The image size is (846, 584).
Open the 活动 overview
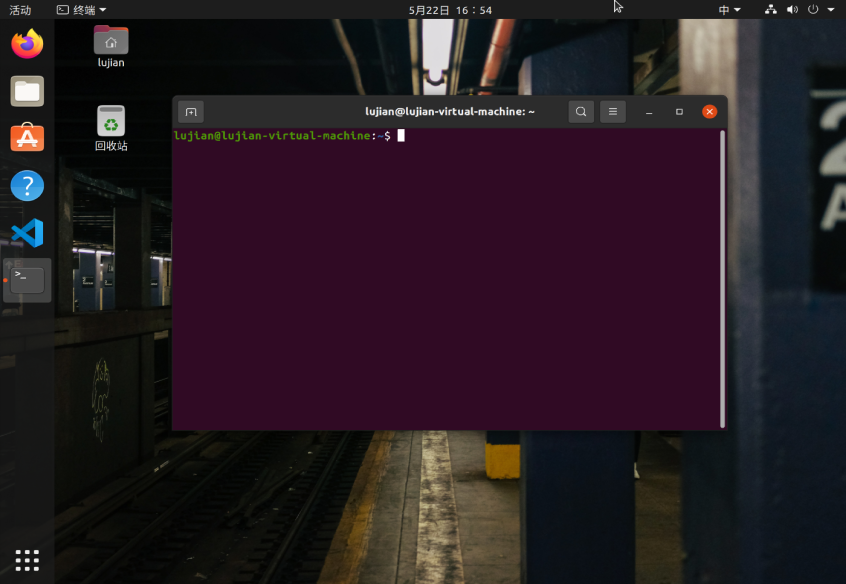click(20, 10)
